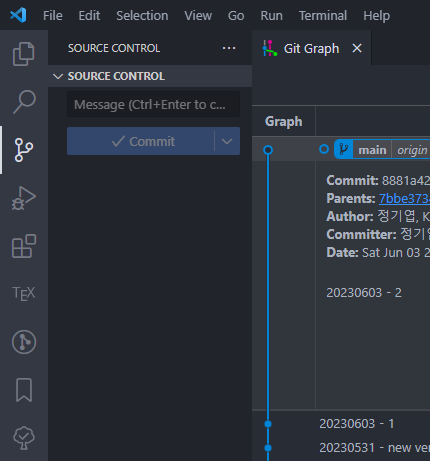Image resolution: width=430 pixels, height=461 pixels.
Task: Open the Go menu
Action: click(x=236, y=16)
